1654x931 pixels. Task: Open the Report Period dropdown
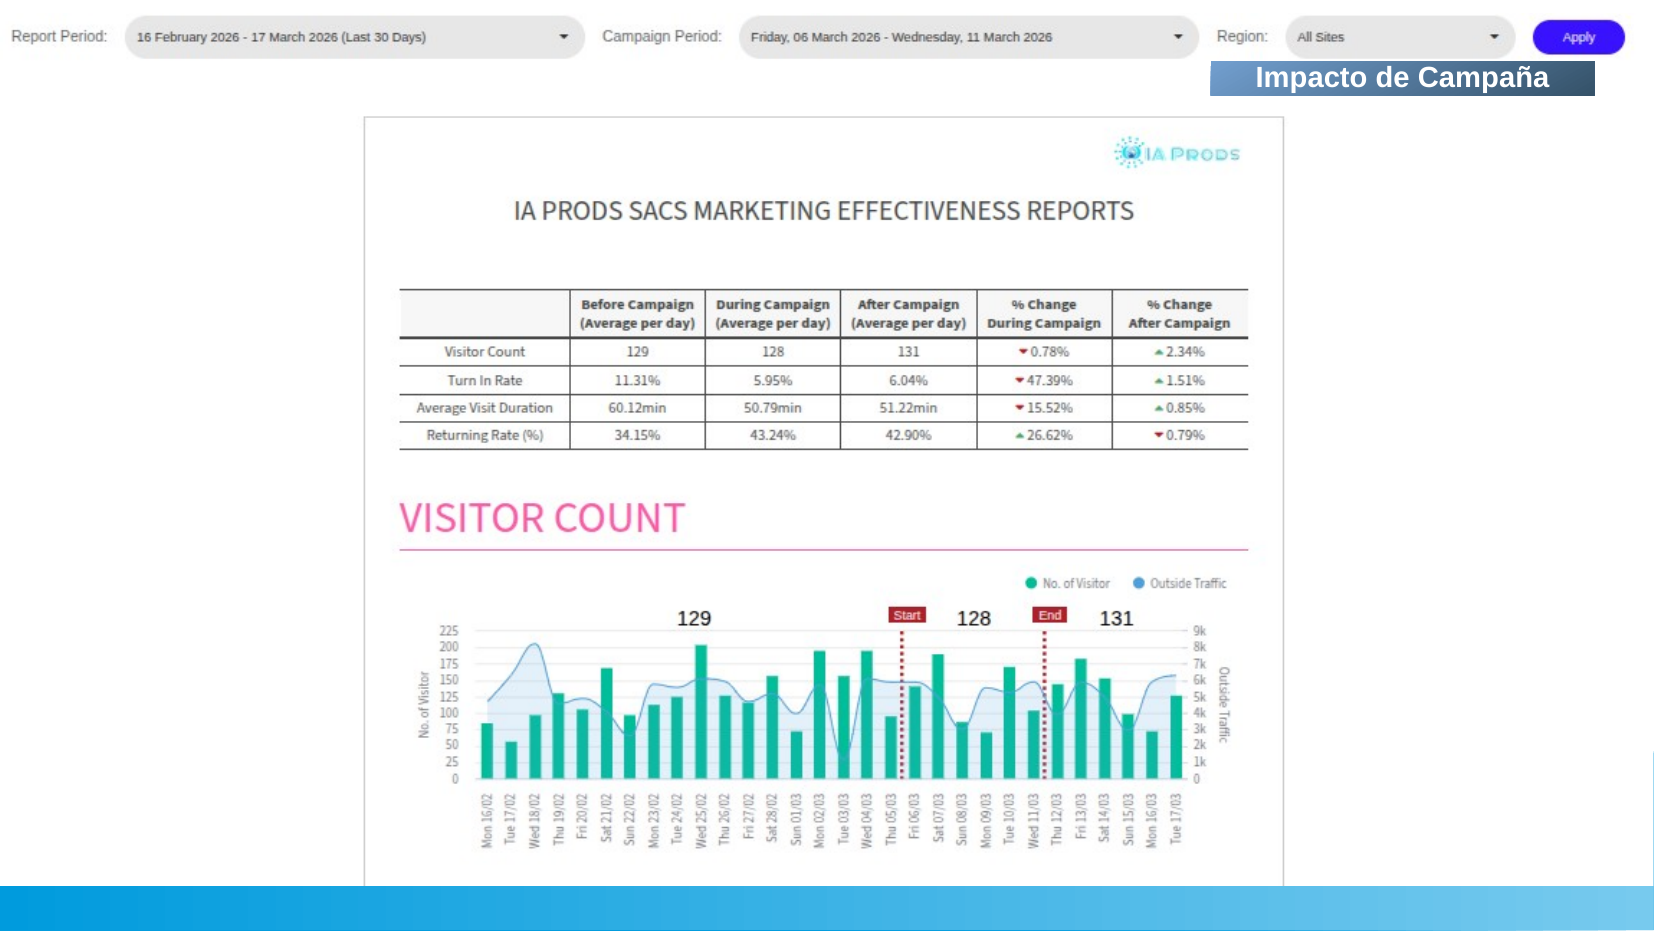click(354, 37)
